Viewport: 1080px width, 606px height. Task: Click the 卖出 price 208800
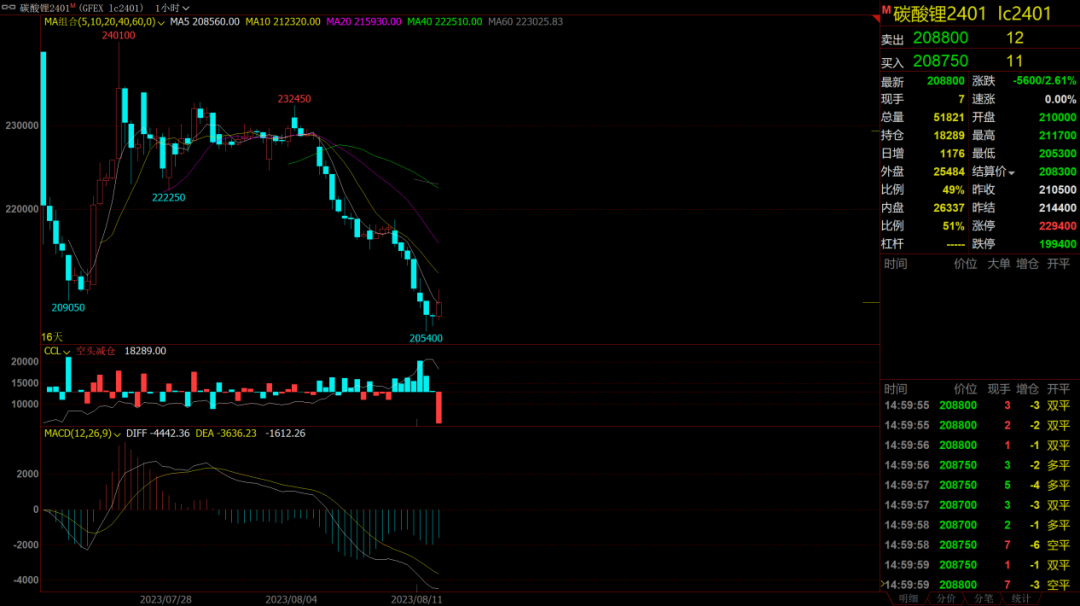(x=939, y=38)
